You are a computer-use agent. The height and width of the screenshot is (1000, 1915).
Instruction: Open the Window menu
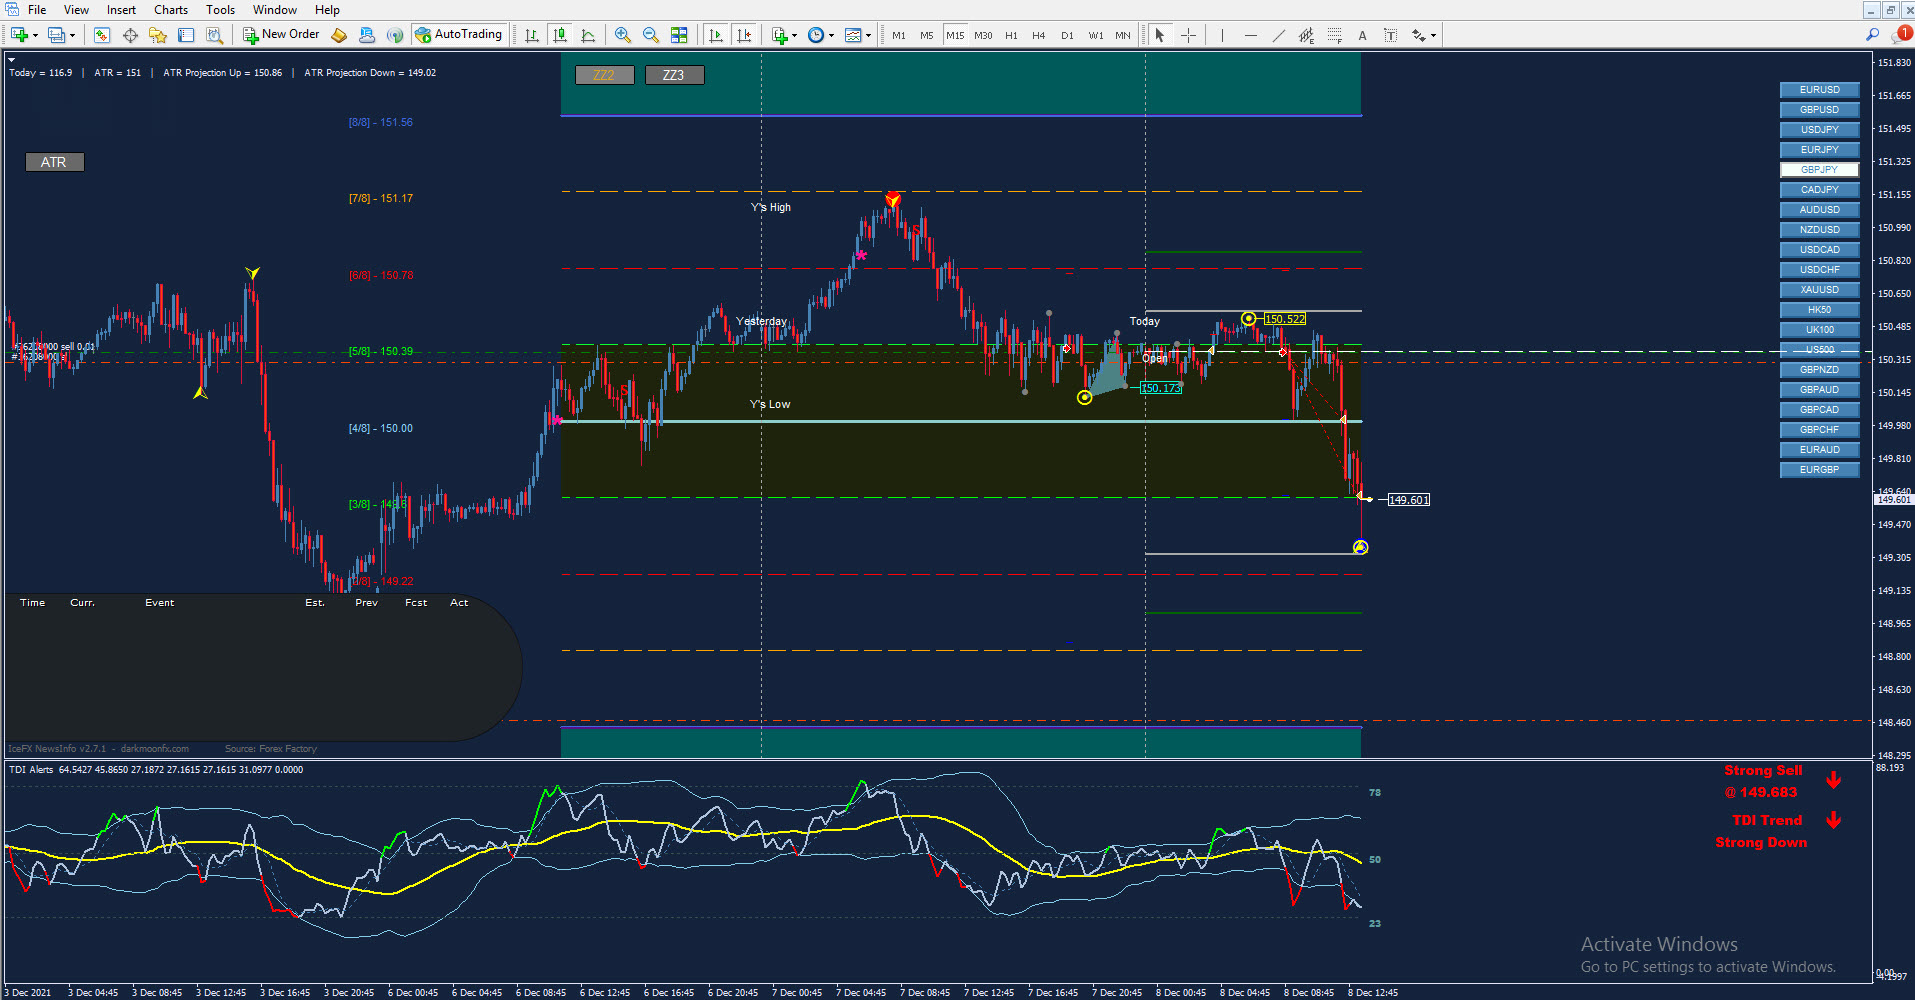click(274, 10)
